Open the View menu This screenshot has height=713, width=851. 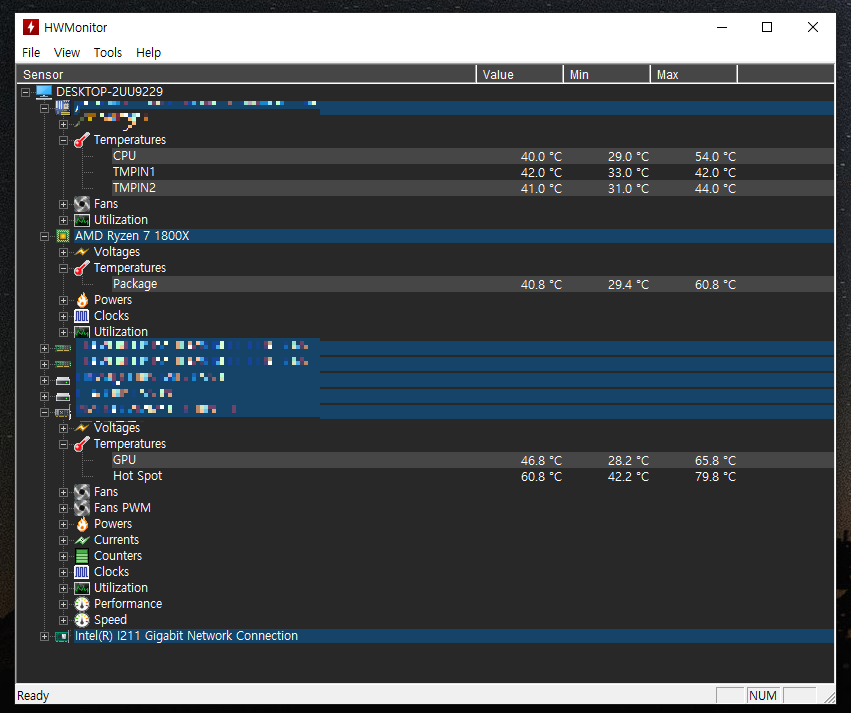point(67,53)
